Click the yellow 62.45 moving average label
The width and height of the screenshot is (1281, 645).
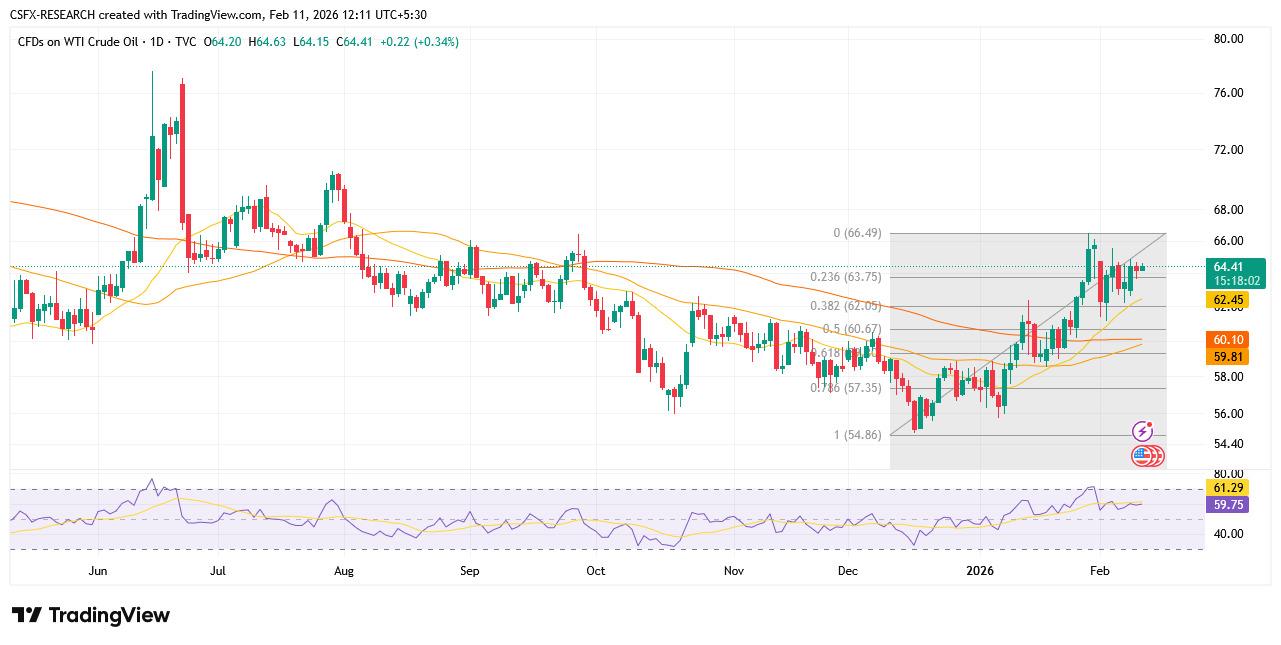click(x=1227, y=299)
